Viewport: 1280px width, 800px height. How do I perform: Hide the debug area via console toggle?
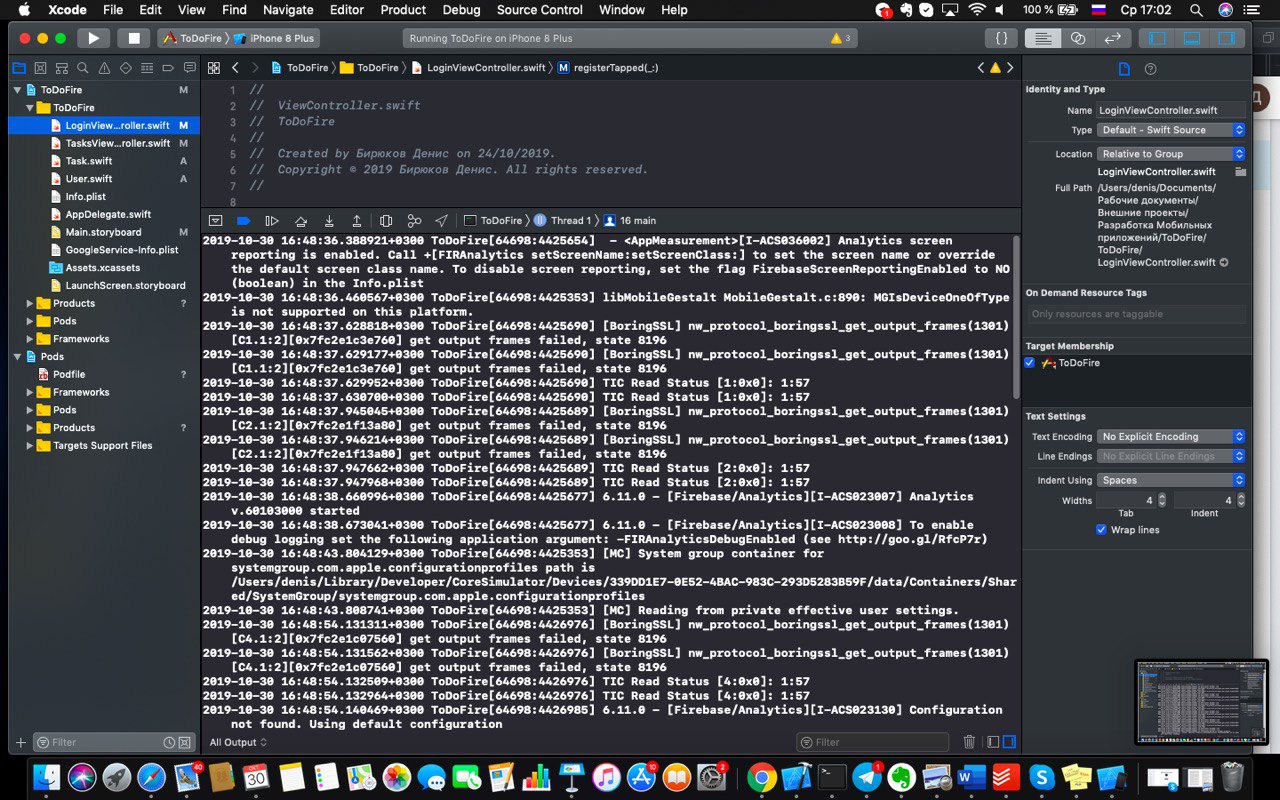click(x=215, y=220)
